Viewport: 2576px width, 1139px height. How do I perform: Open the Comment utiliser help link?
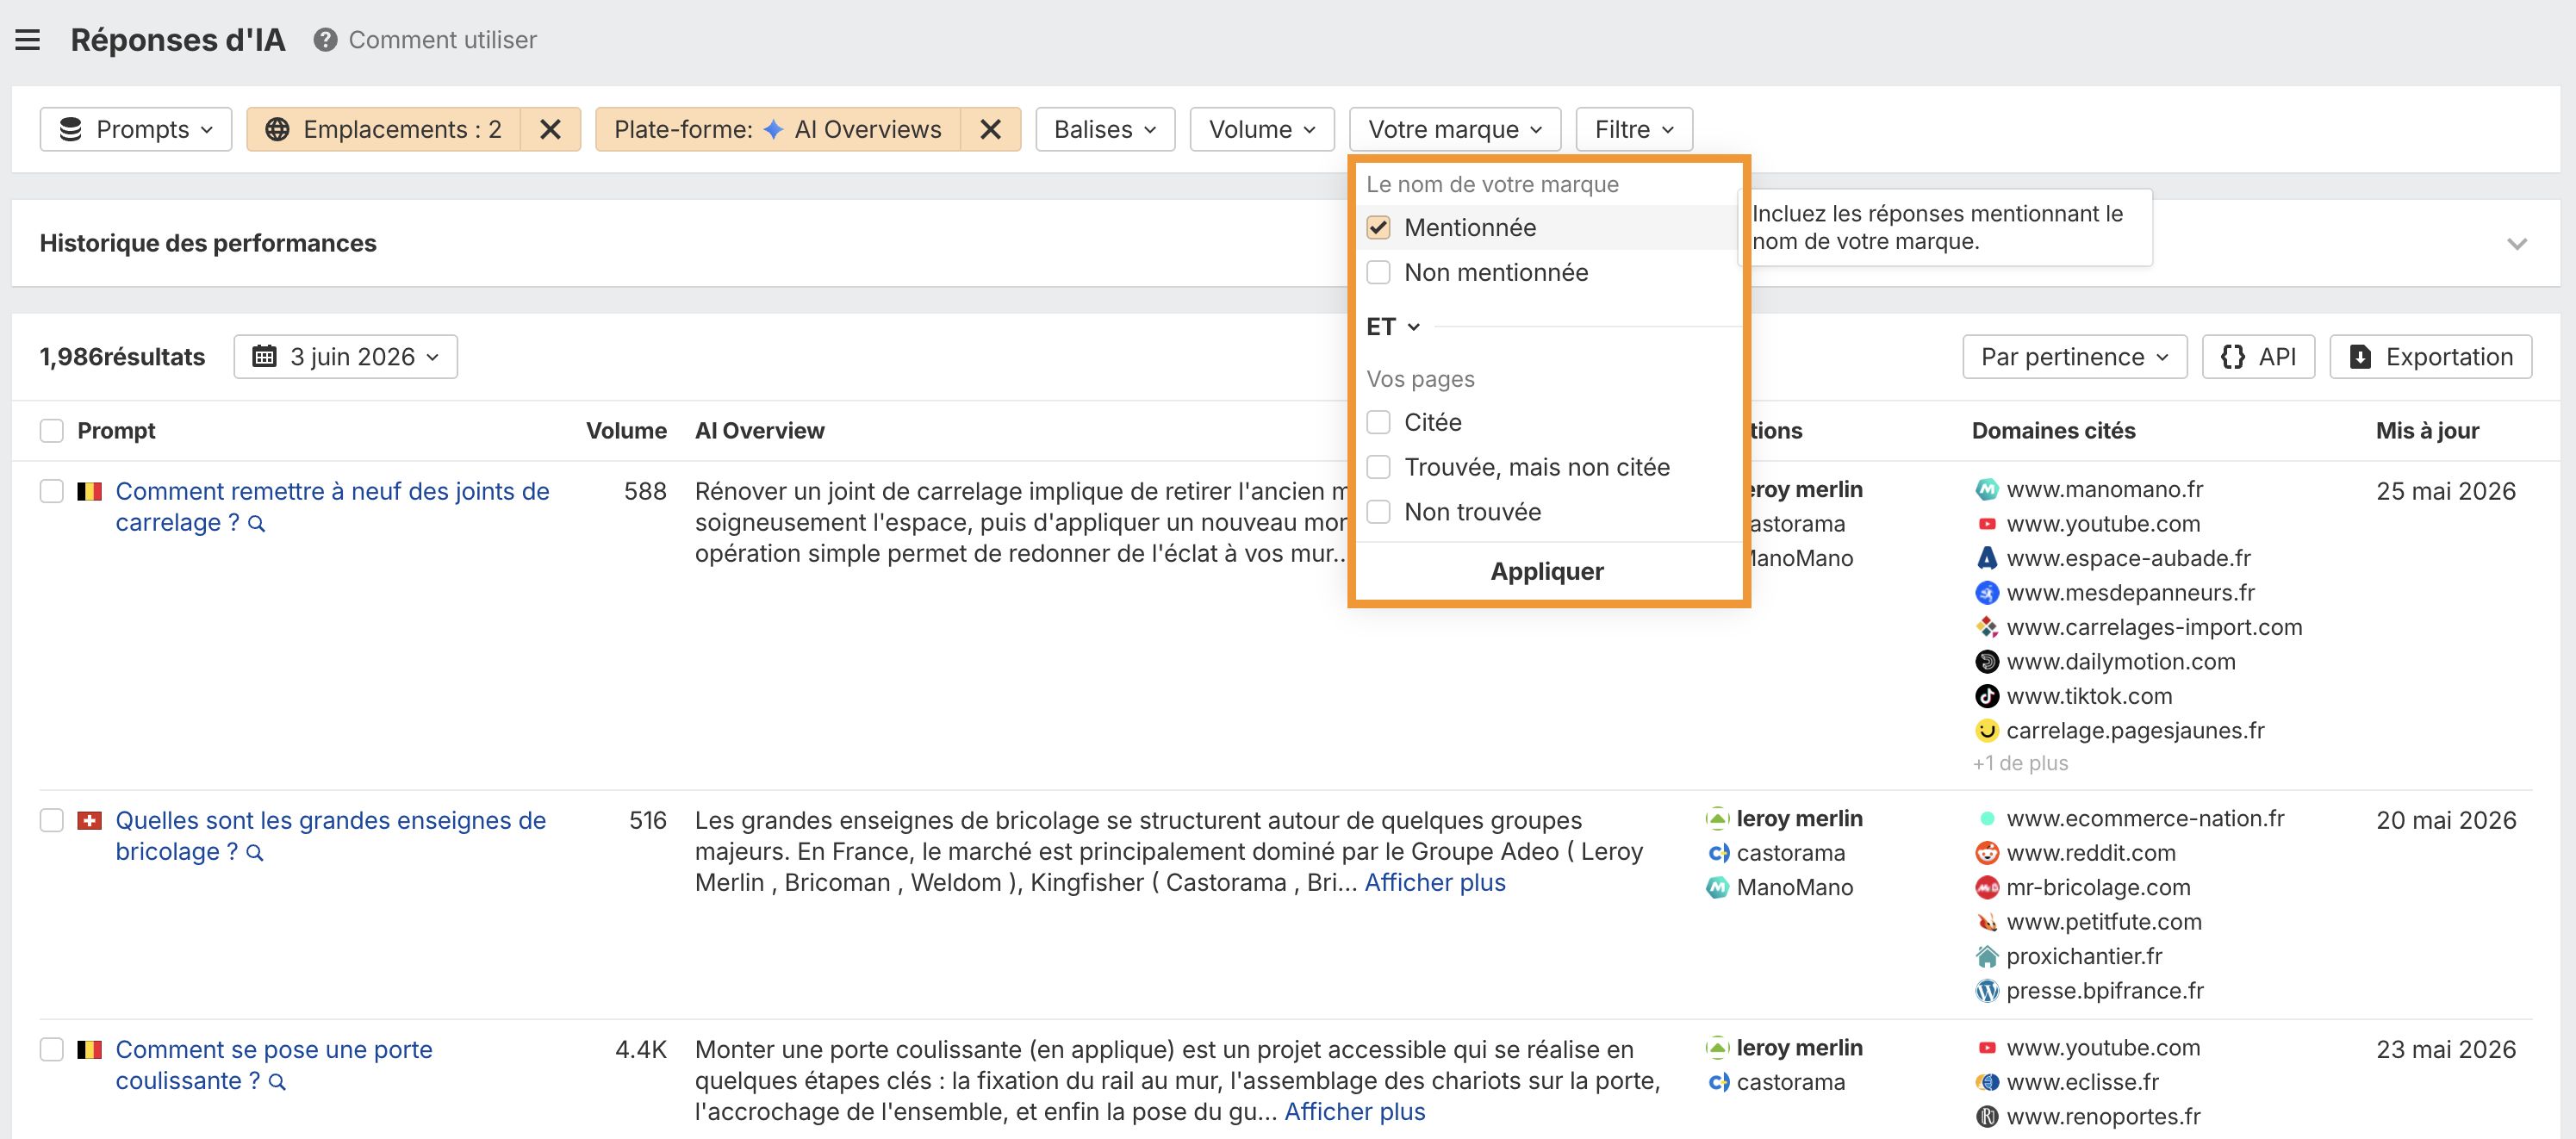tap(442, 40)
